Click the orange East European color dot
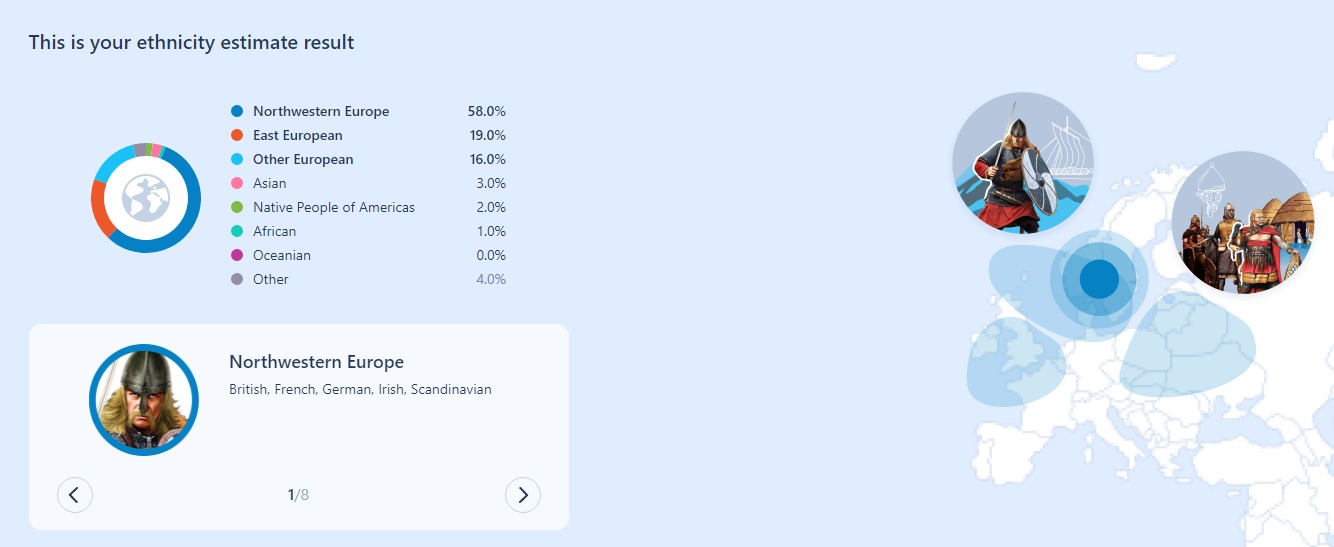 click(237, 135)
